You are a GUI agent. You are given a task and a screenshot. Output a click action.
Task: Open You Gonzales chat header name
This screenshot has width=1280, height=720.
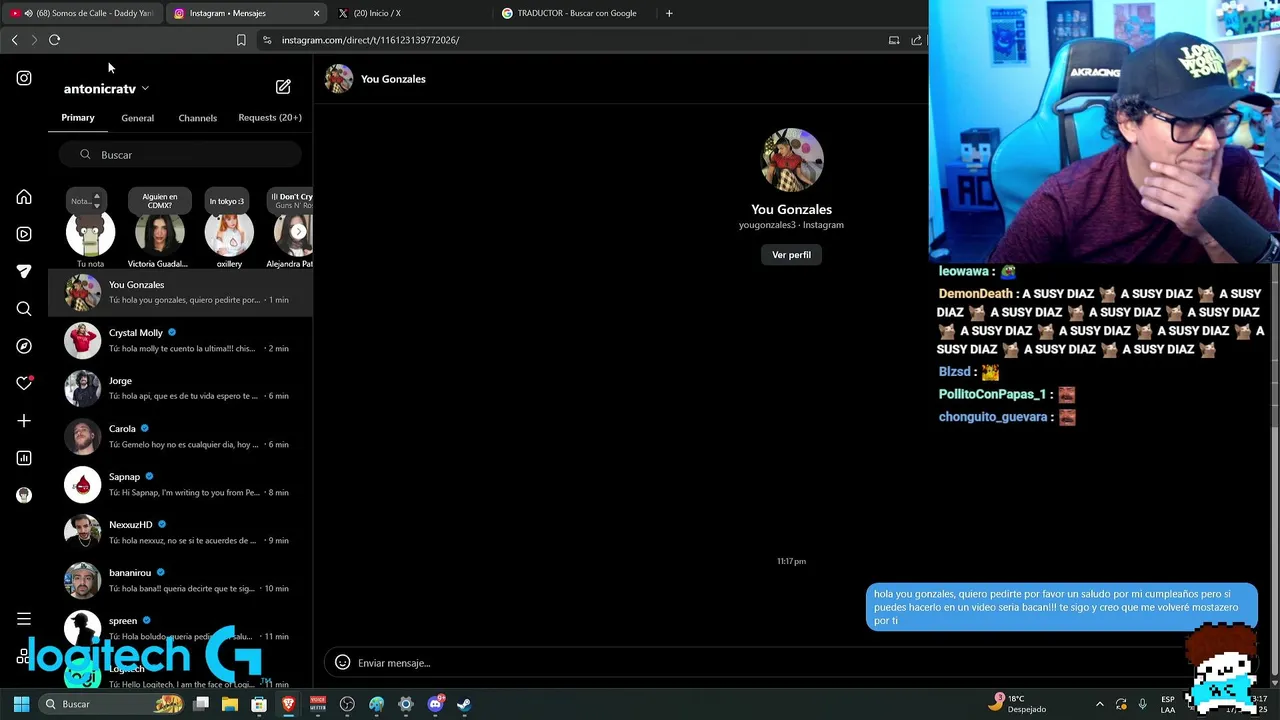pyautogui.click(x=393, y=79)
